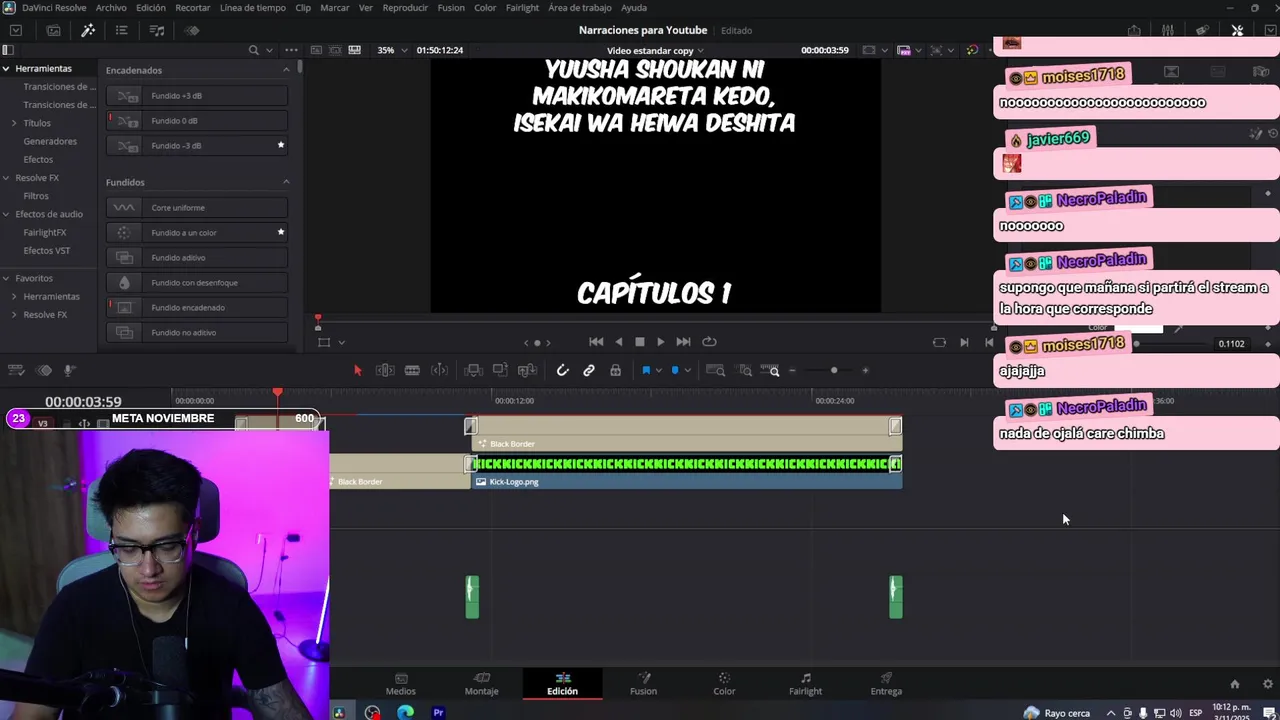Select Fundido con desenfoque transition
The image size is (1280, 720).
[197, 282]
